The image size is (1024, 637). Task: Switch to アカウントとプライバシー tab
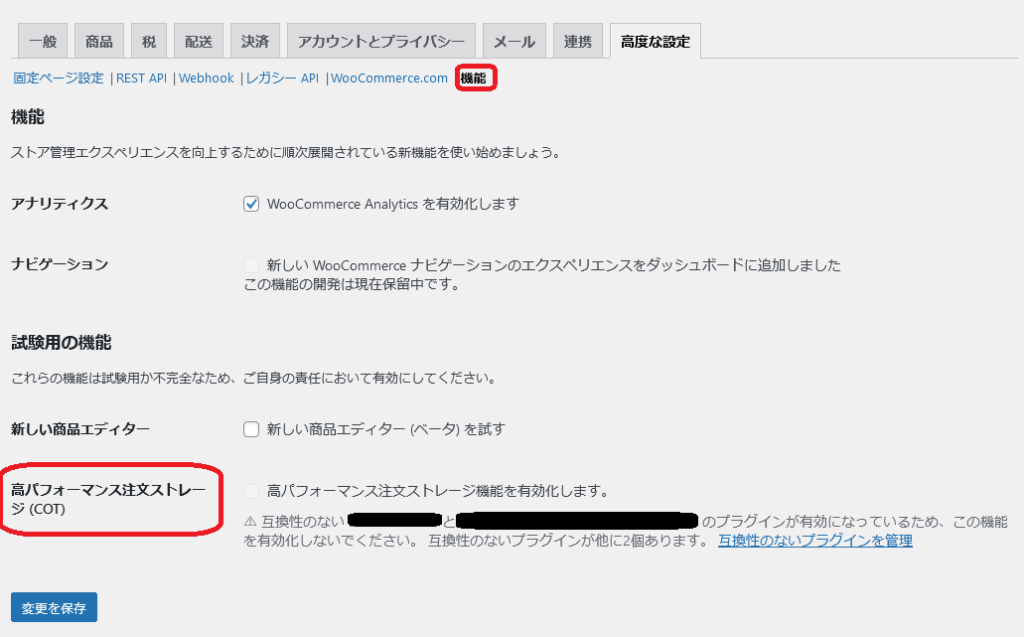pyautogui.click(x=380, y=42)
